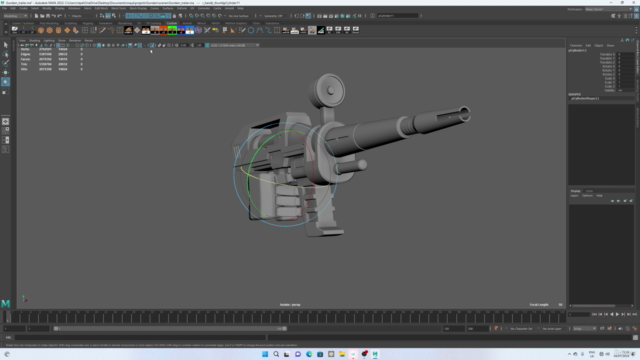
Task: Open animation preferences icon at bottom right
Action: click(x=635, y=329)
